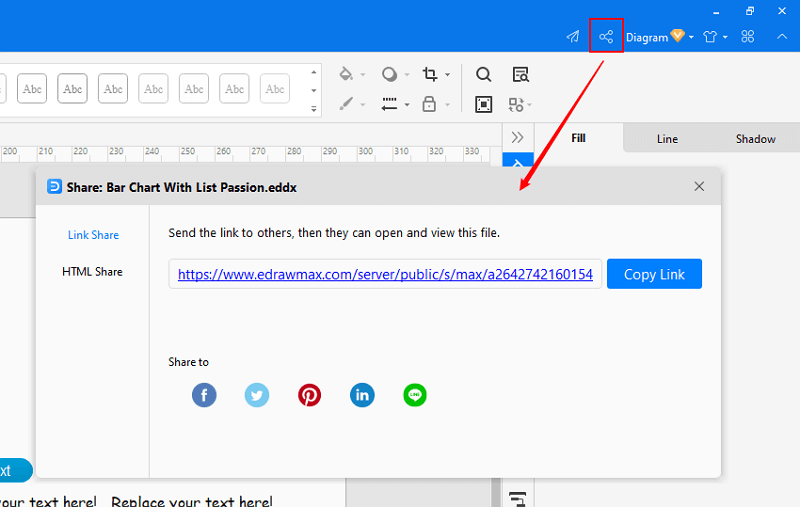The width and height of the screenshot is (800, 507).
Task: Click the magnifier Search icon
Action: 483,74
